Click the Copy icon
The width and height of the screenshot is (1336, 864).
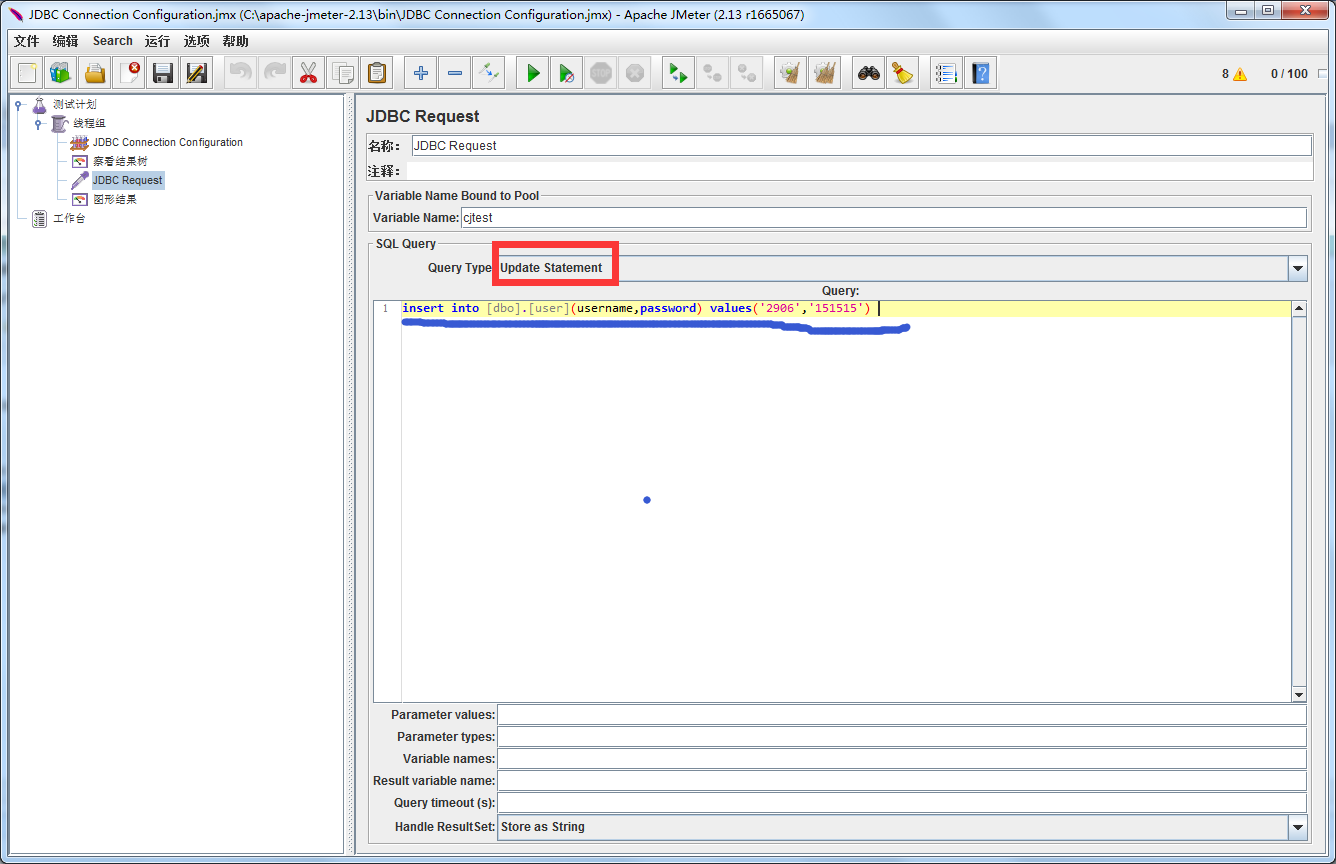tap(343, 73)
